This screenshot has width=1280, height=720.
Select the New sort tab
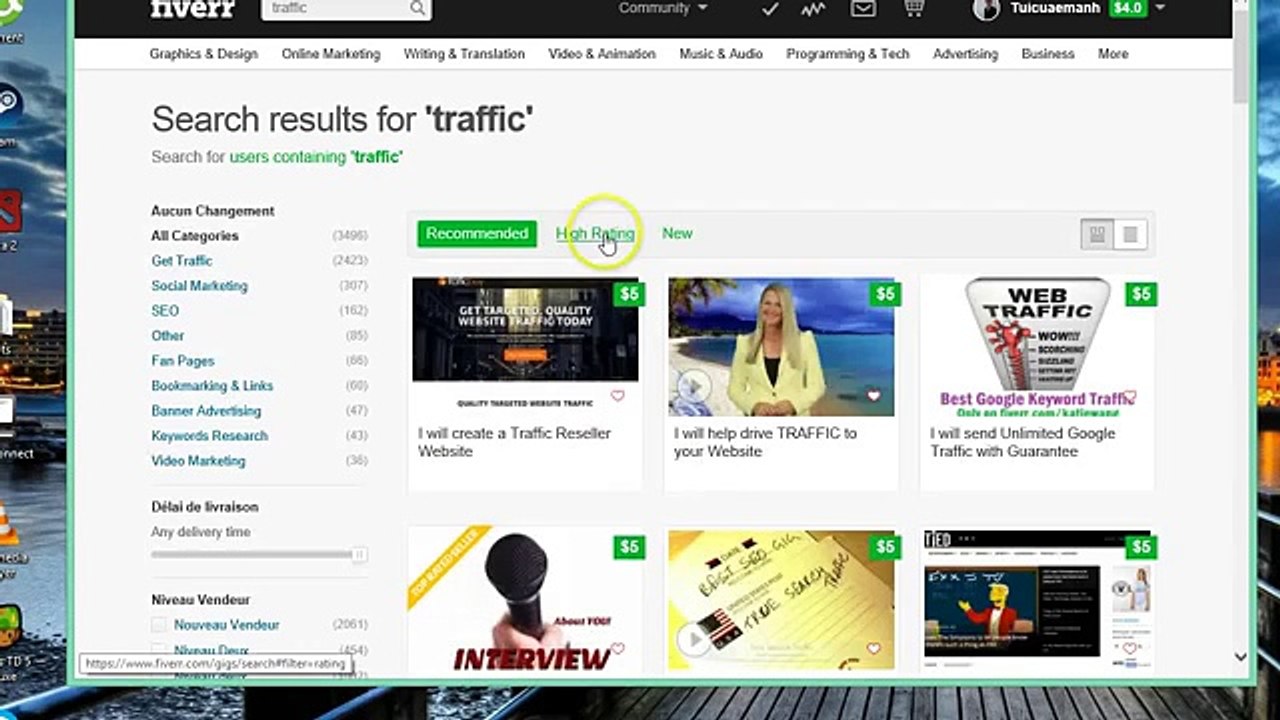pos(677,233)
